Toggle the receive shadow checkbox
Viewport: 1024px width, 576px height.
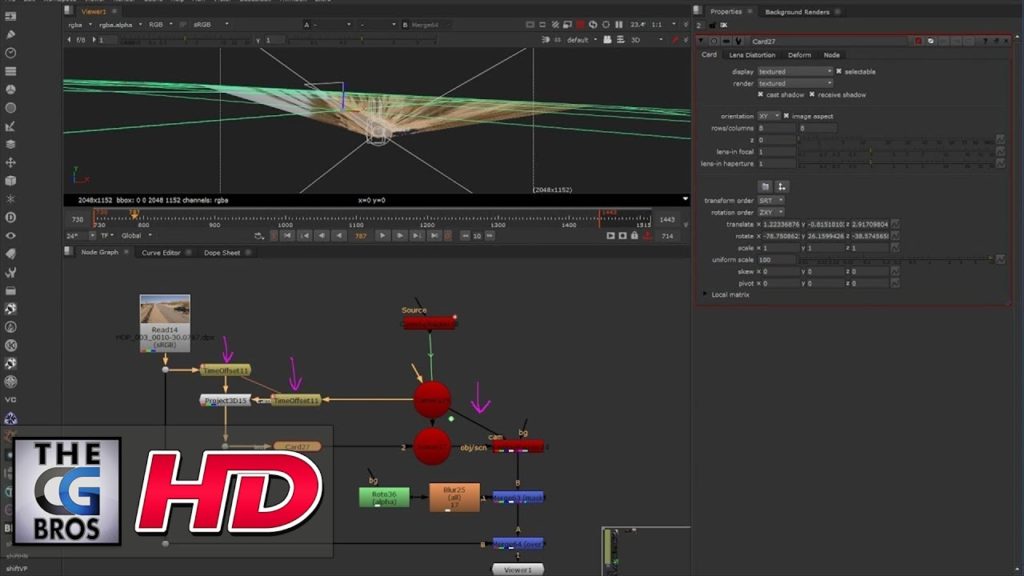click(812, 93)
